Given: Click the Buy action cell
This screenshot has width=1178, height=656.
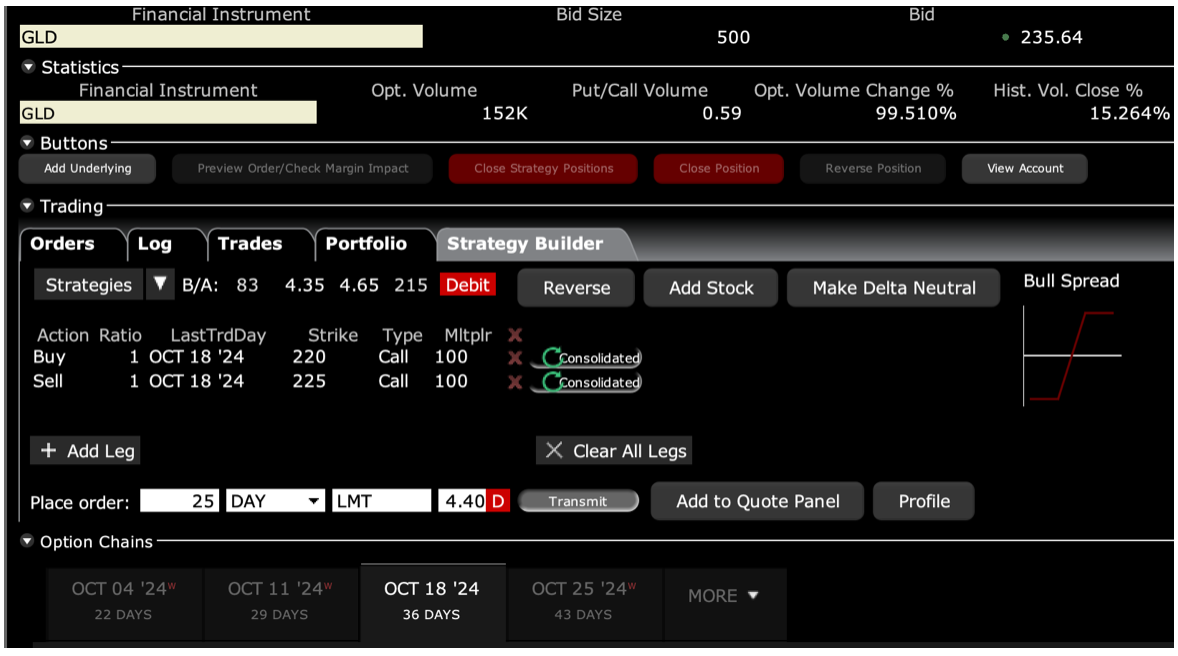Looking at the screenshot, I should click(50, 357).
